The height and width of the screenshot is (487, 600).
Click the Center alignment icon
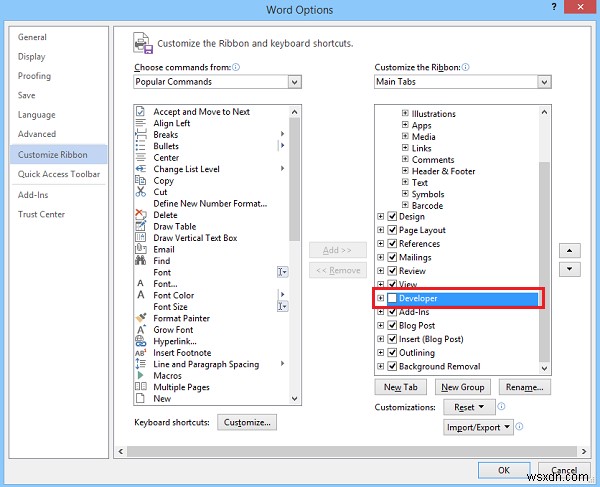click(x=140, y=158)
